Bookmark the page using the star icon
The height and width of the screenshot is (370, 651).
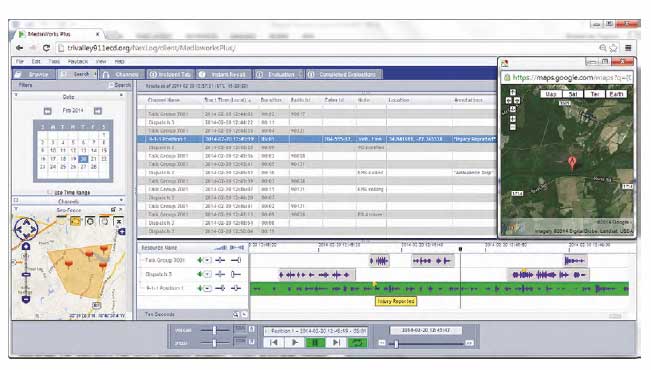(x=613, y=48)
